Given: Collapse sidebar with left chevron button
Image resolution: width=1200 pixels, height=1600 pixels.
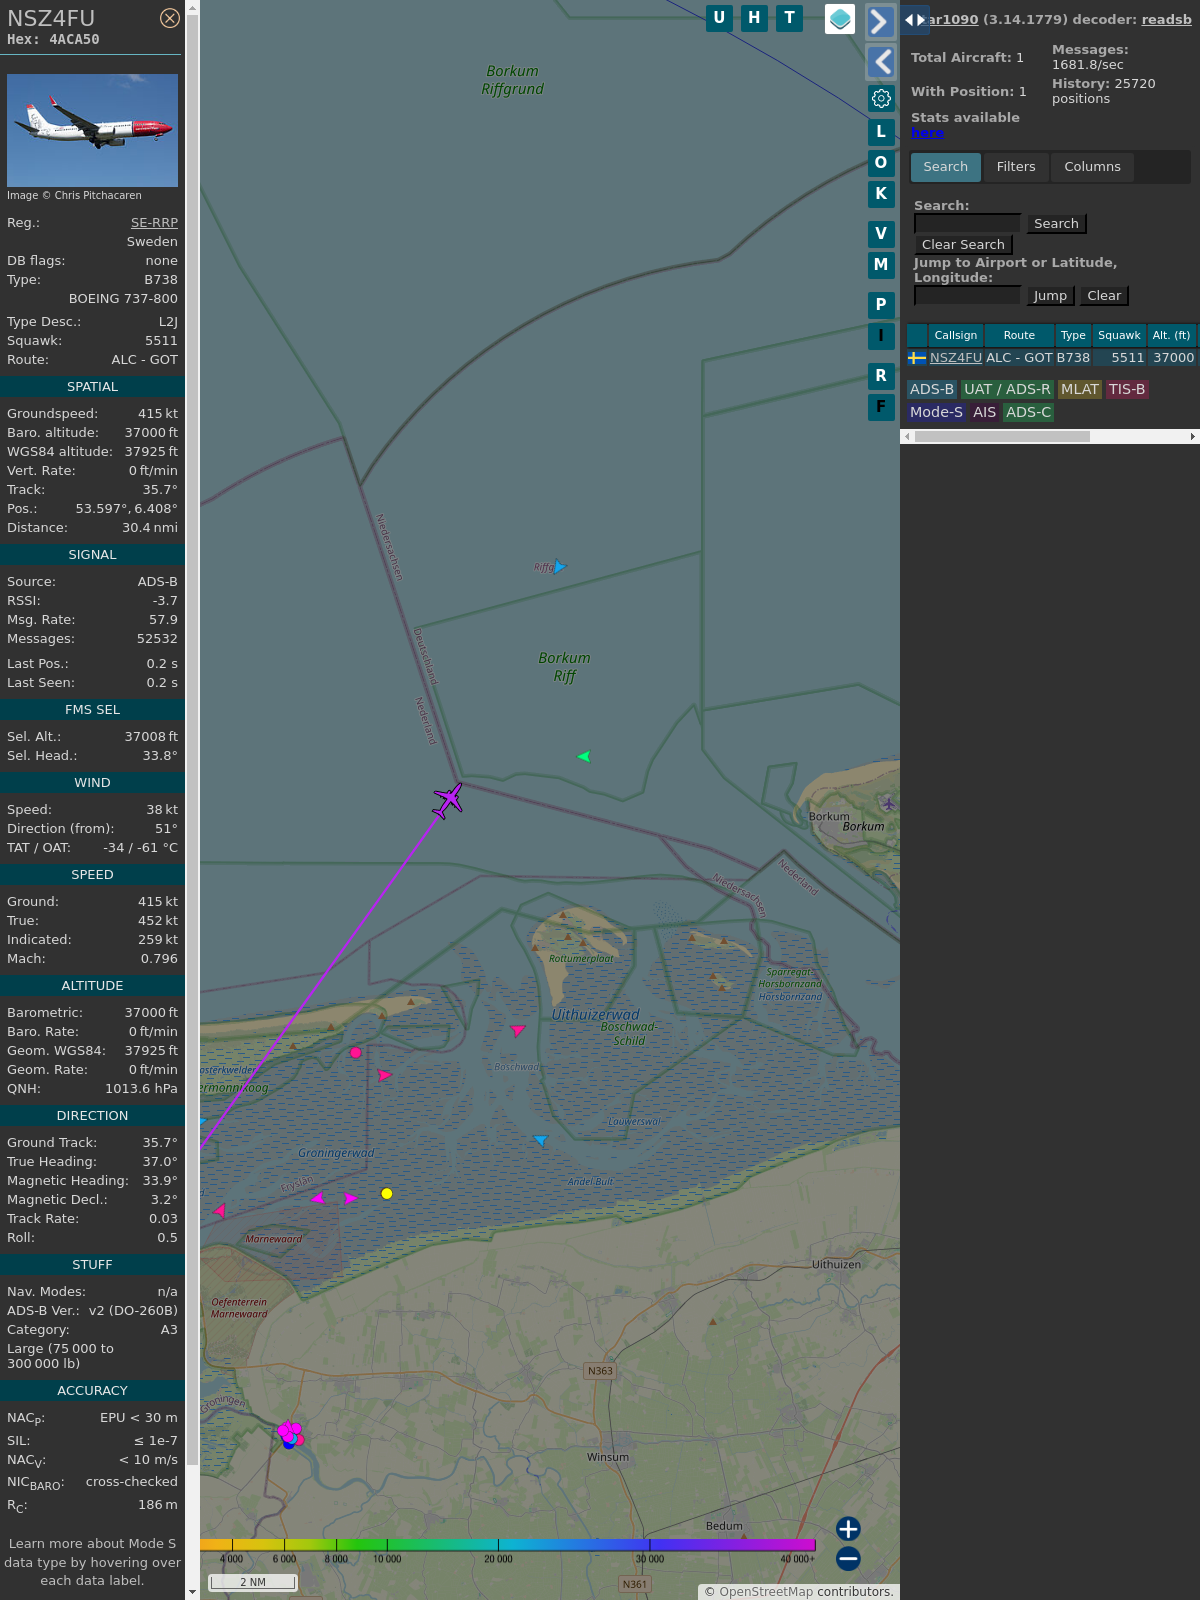Looking at the screenshot, I should 880,62.
